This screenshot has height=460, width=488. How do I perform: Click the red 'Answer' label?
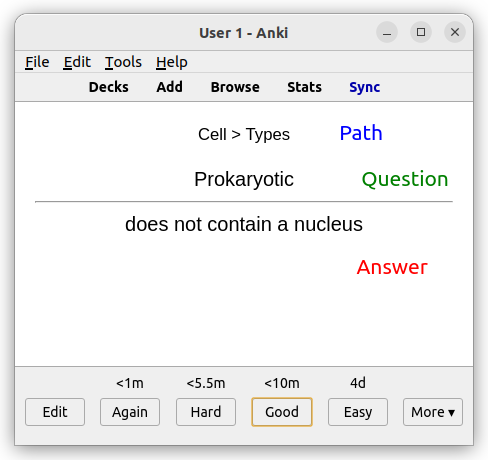point(392,267)
